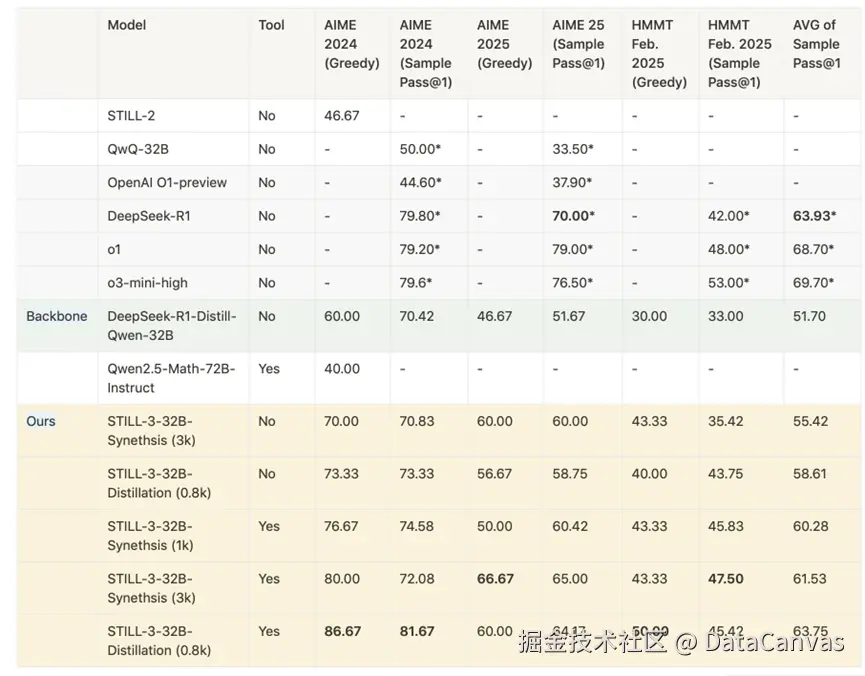Select the "STILL-2" model name cell

[x=131, y=116]
